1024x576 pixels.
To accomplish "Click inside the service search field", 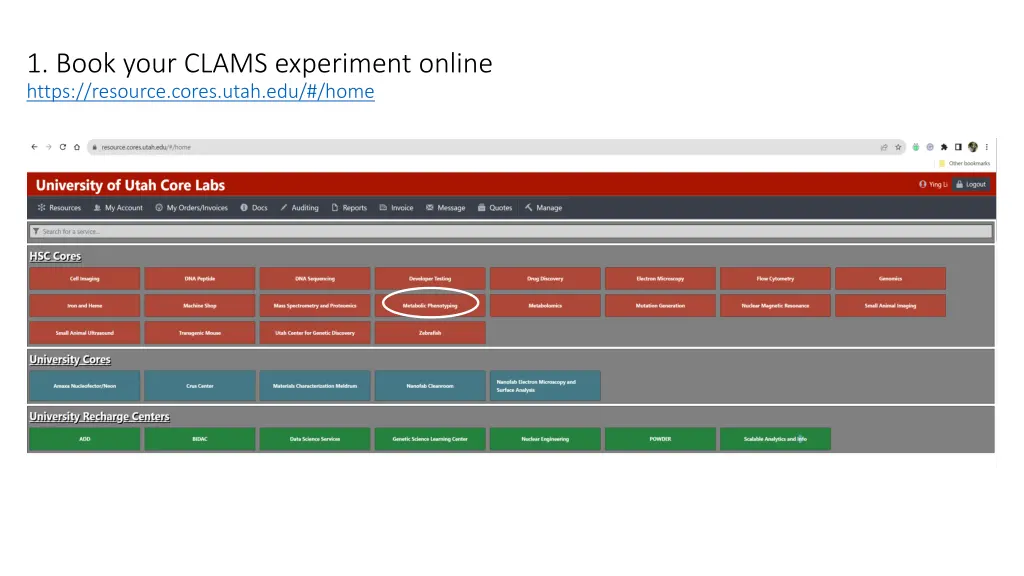I will pyautogui.click(x=300, y=230).
